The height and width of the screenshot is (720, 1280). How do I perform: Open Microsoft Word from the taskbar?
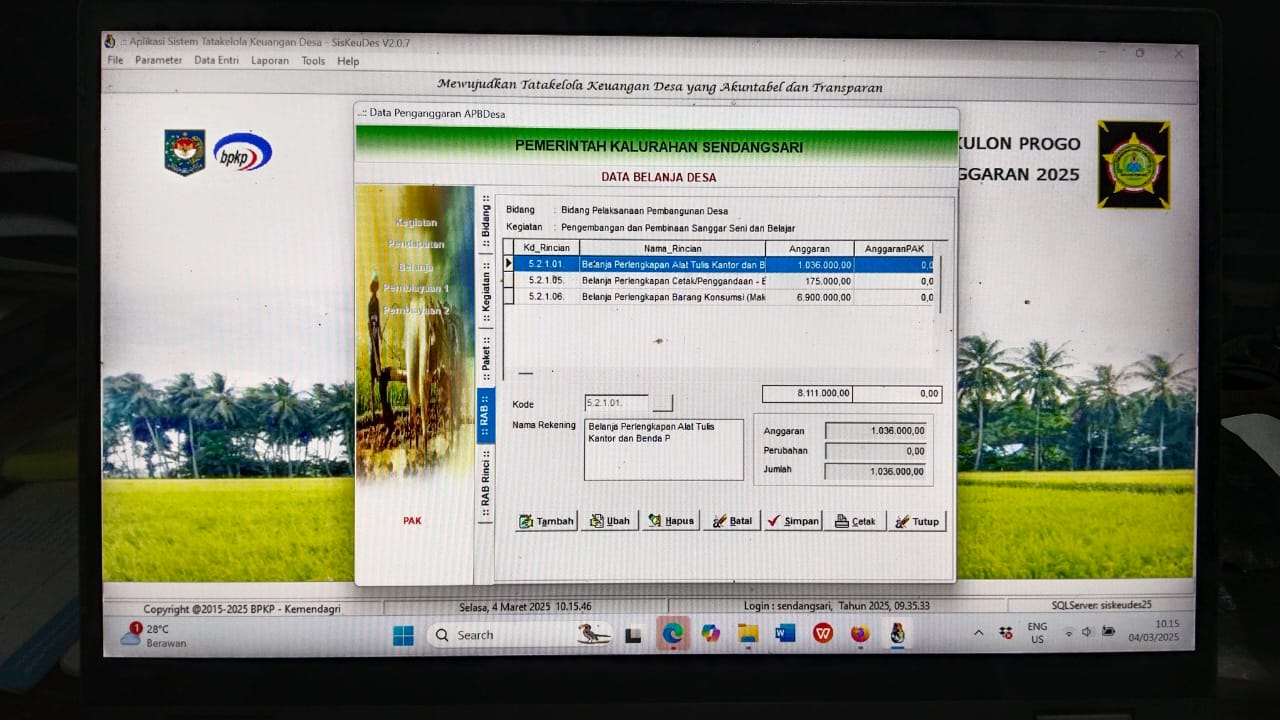click(x=785, y=634)
